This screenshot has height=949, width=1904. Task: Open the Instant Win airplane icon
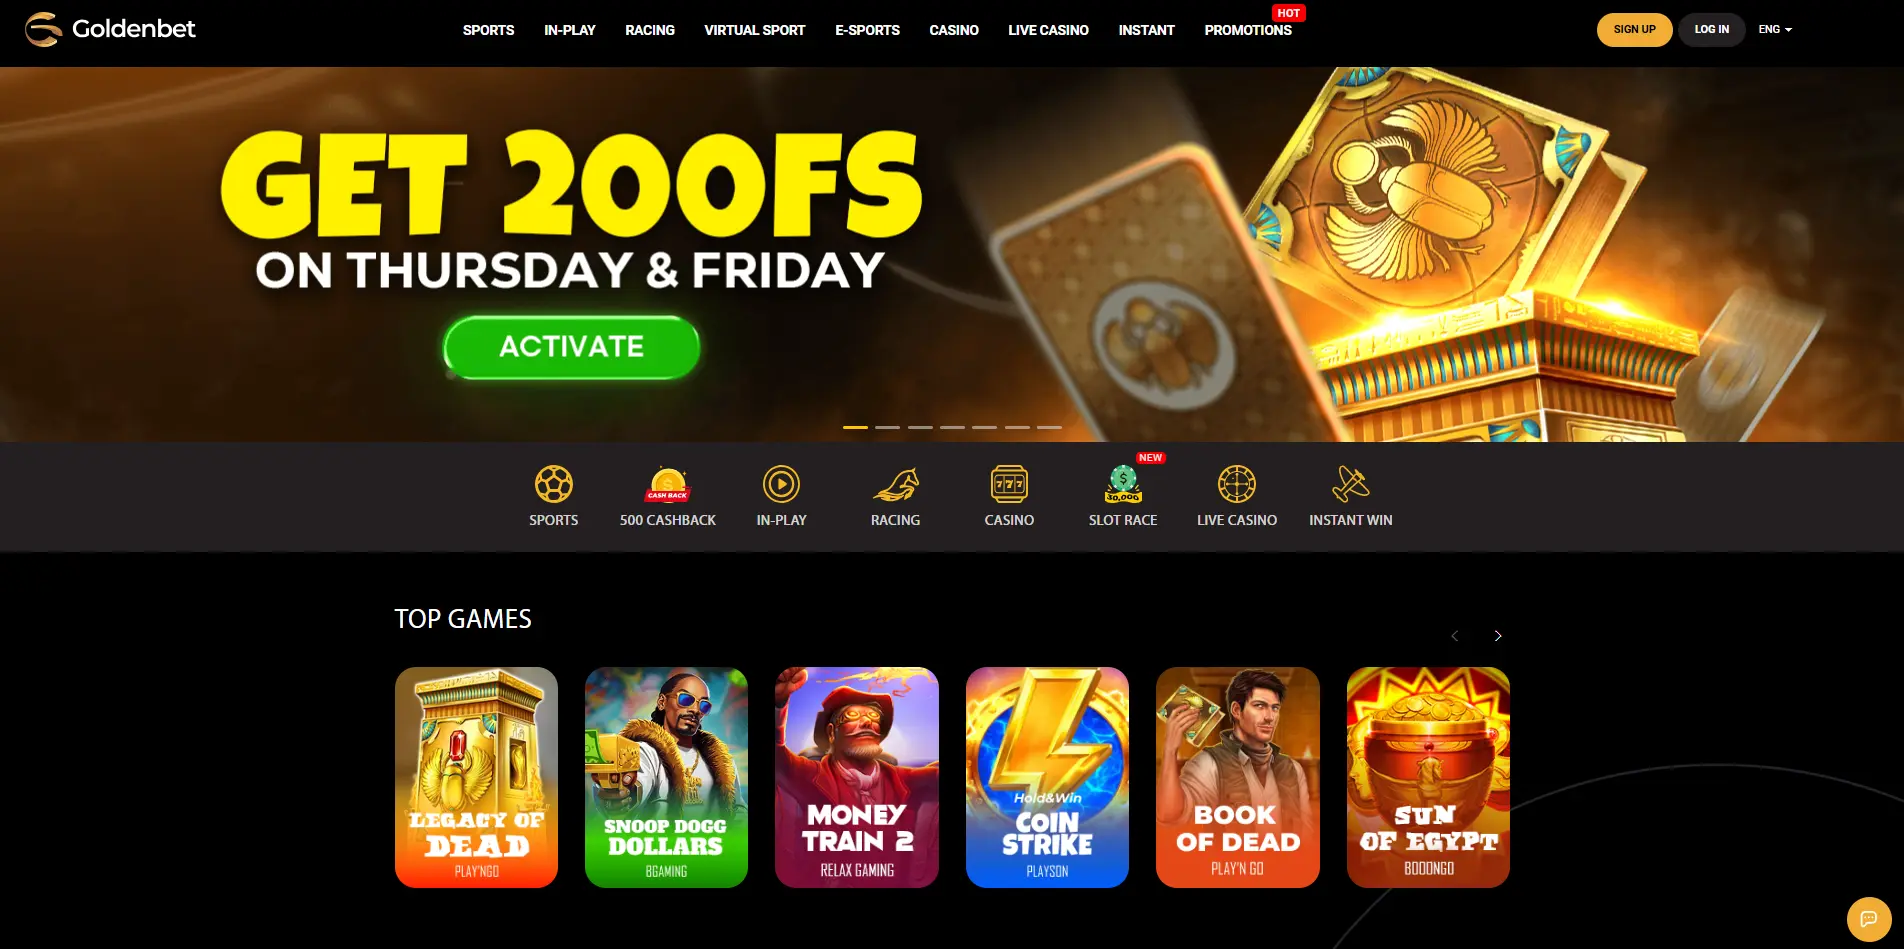(1351, 484)
